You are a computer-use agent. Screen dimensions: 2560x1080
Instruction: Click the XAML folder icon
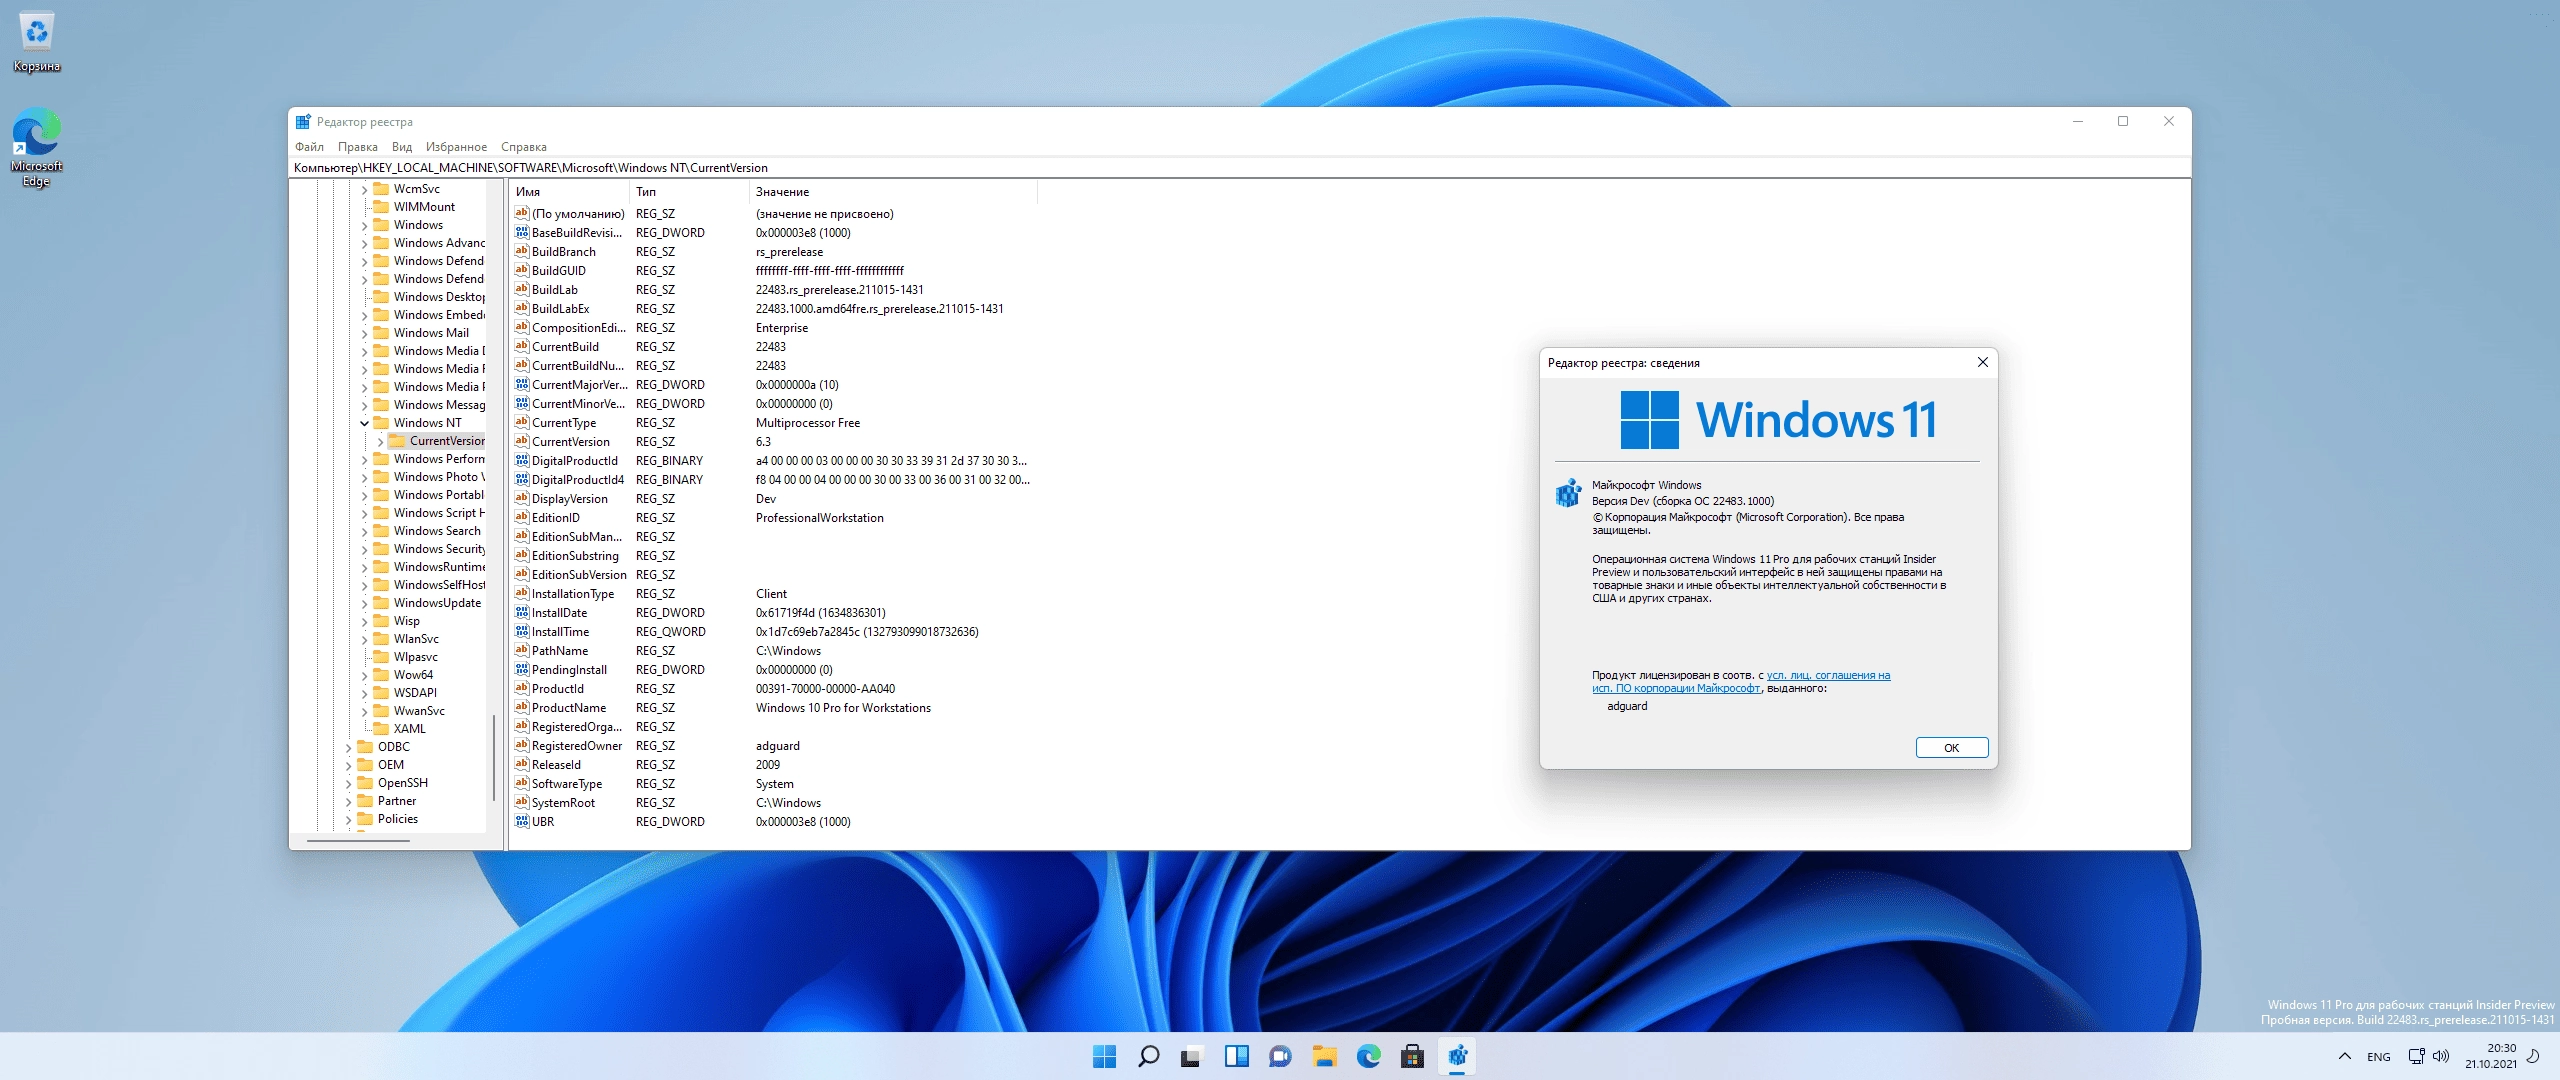(x=381, y=729)
